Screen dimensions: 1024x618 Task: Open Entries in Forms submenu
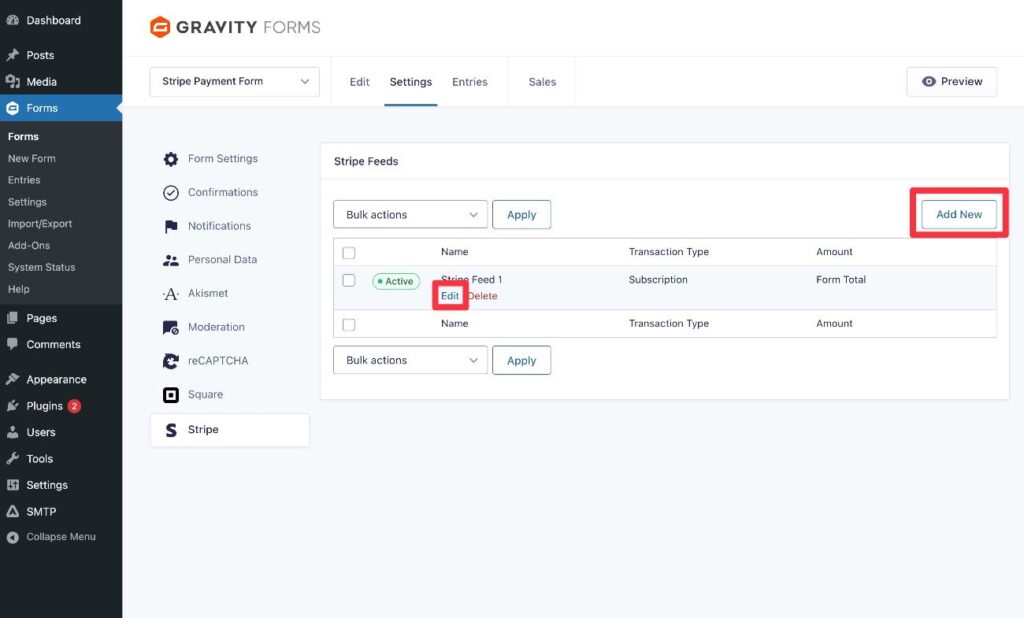[24, 180]
